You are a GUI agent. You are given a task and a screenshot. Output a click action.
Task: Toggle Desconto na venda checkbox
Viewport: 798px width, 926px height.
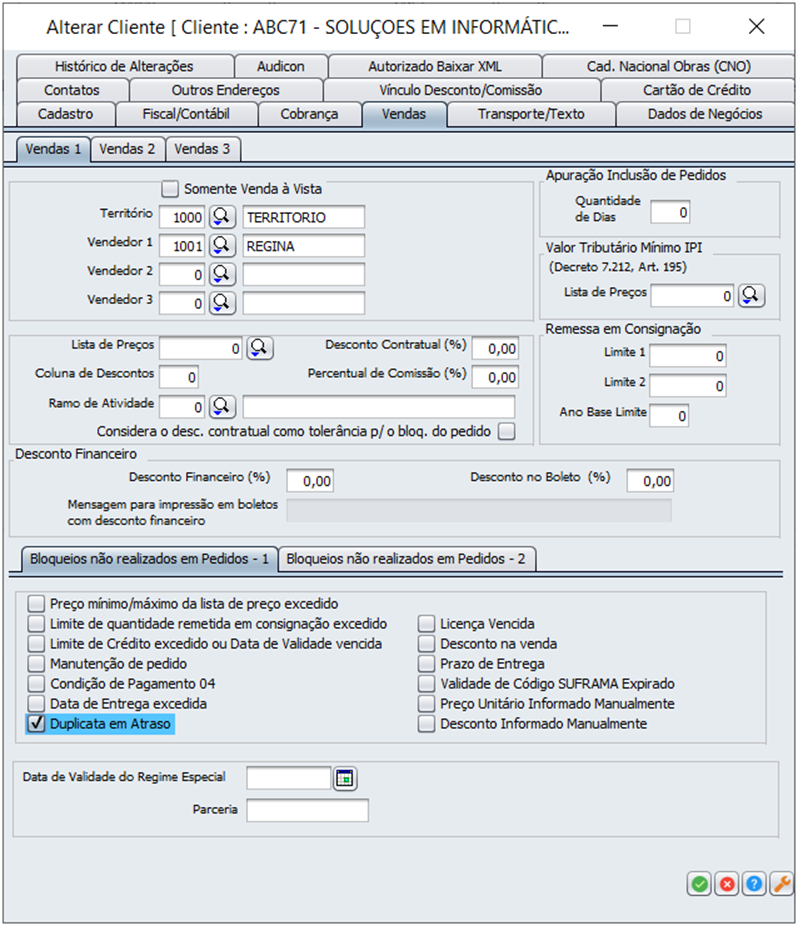tap(427, 644)
